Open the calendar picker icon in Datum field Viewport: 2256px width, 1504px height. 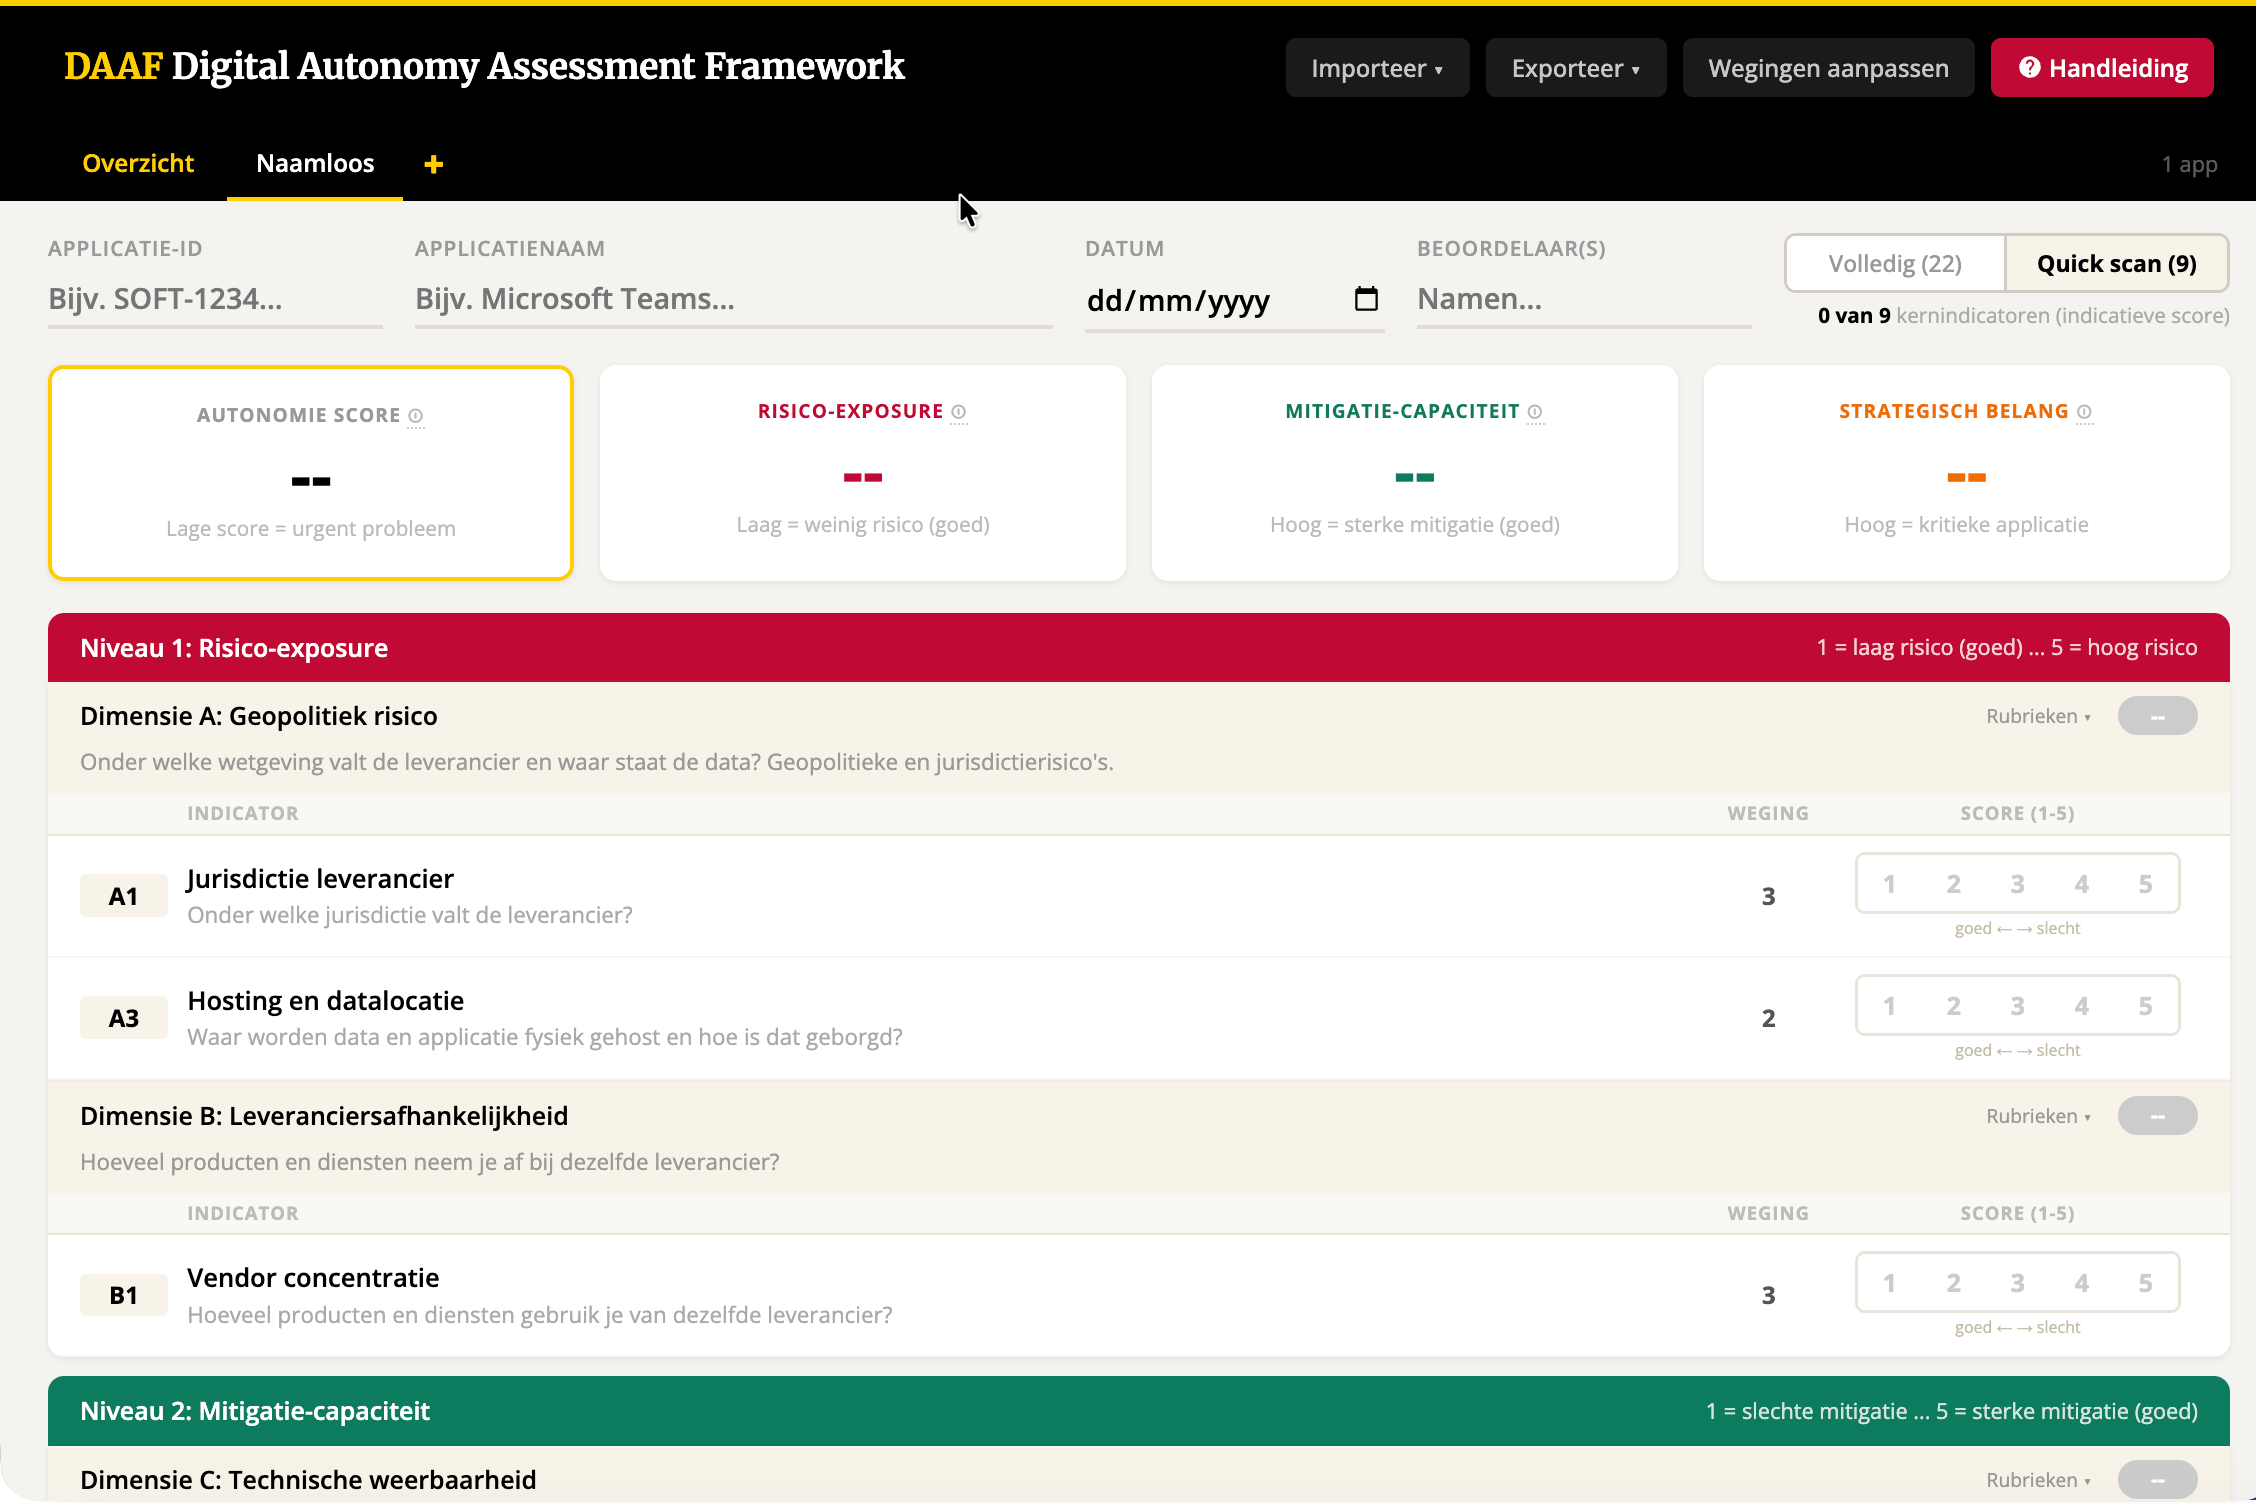click(1366, 299)
